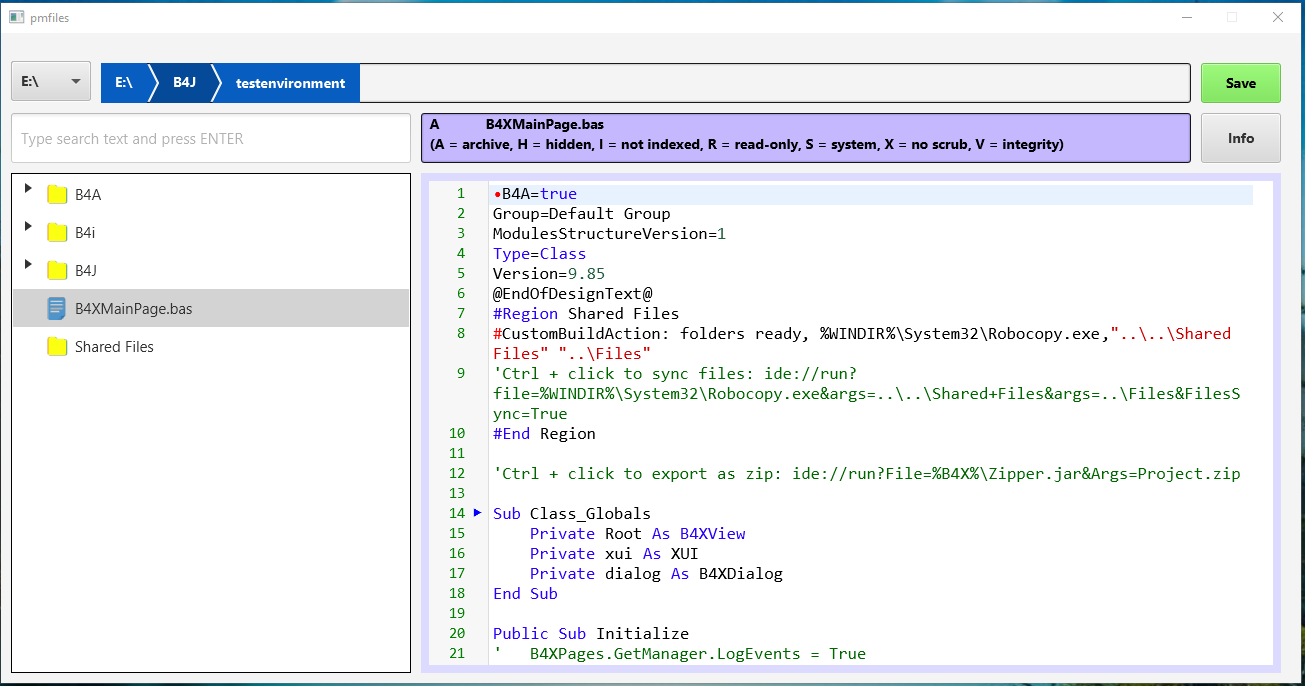Select the Shared Files tree item
Screen dimensions: 1305x686
(x=114, y=347)
